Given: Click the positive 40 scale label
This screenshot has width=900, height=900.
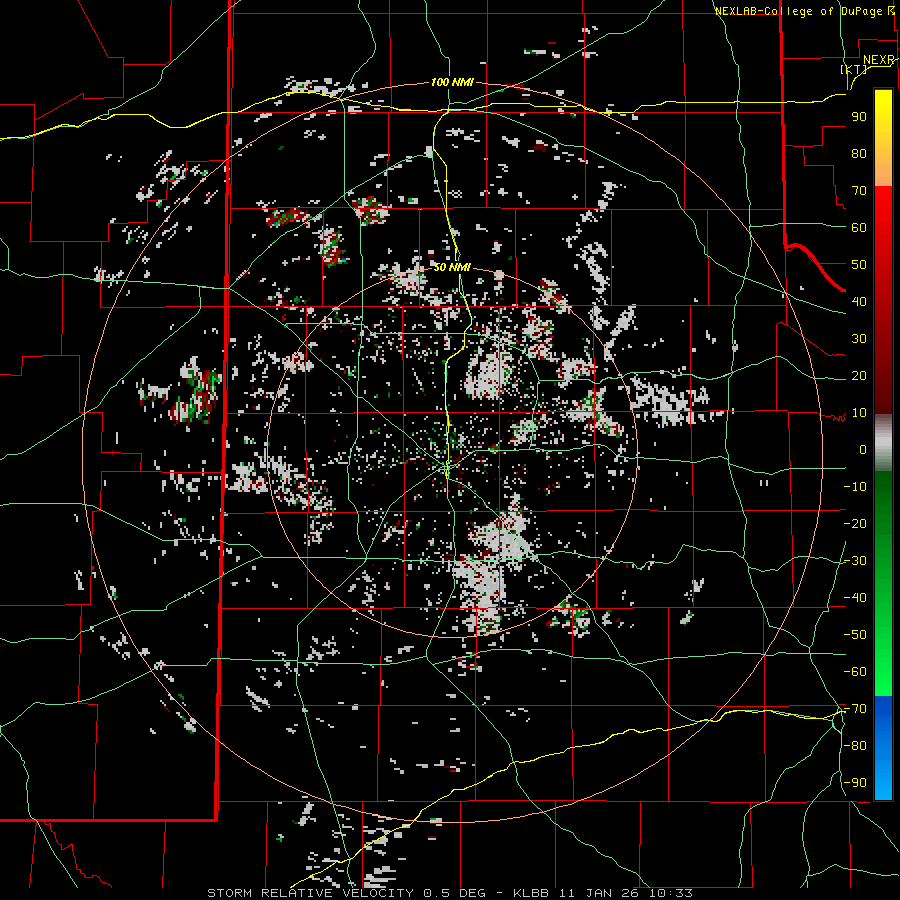Looking at the screenshot, I should [859, 302].
